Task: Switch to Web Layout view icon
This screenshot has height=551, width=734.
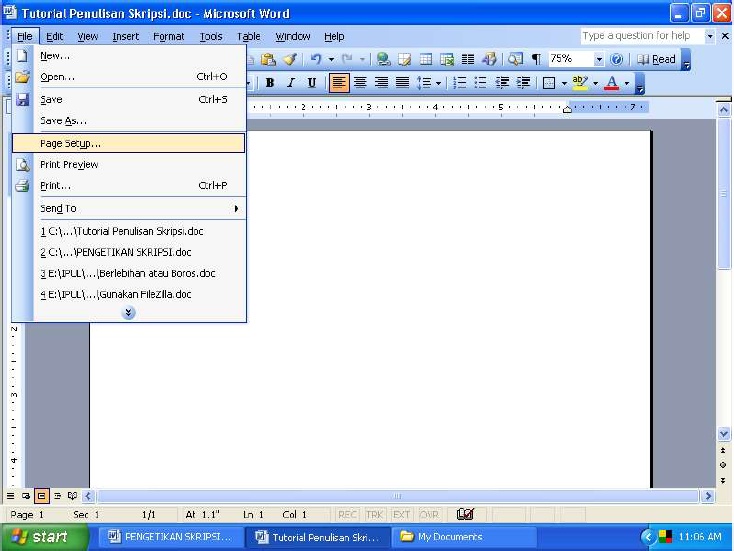Action: [26, 495]
